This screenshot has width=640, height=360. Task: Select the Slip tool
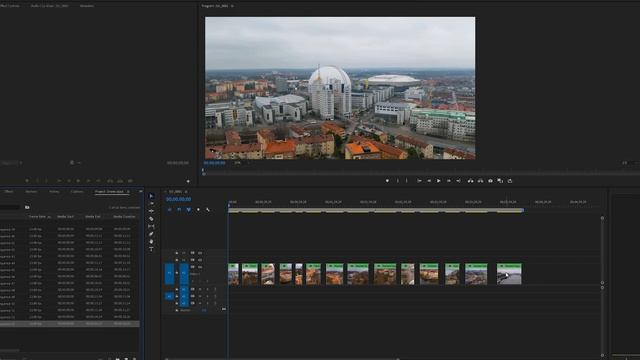(x=151, y=226)
